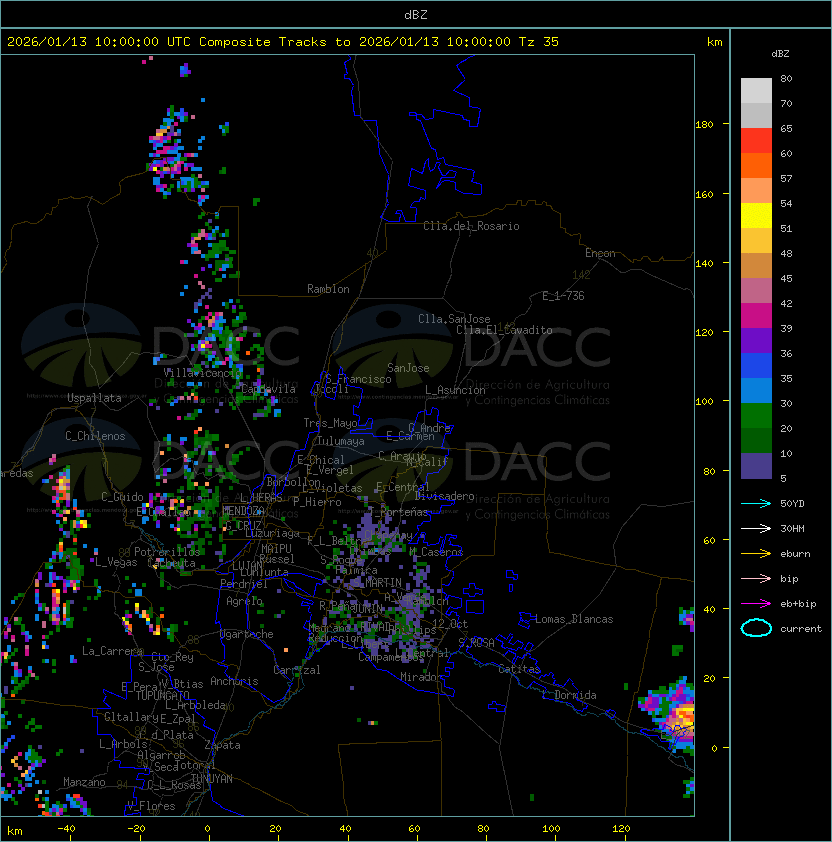
Task: Click the 'dBZ' title at top
Action: [416, 14]
